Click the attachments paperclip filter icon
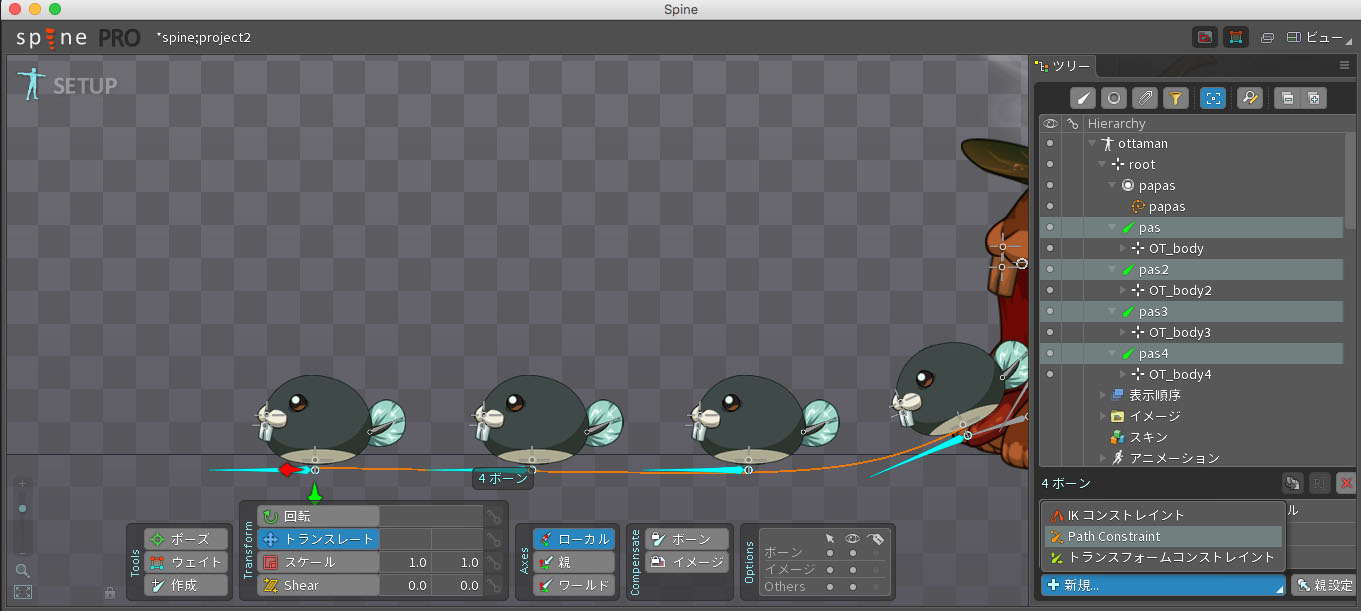The image size is (1361, 611). [1145, 98]
